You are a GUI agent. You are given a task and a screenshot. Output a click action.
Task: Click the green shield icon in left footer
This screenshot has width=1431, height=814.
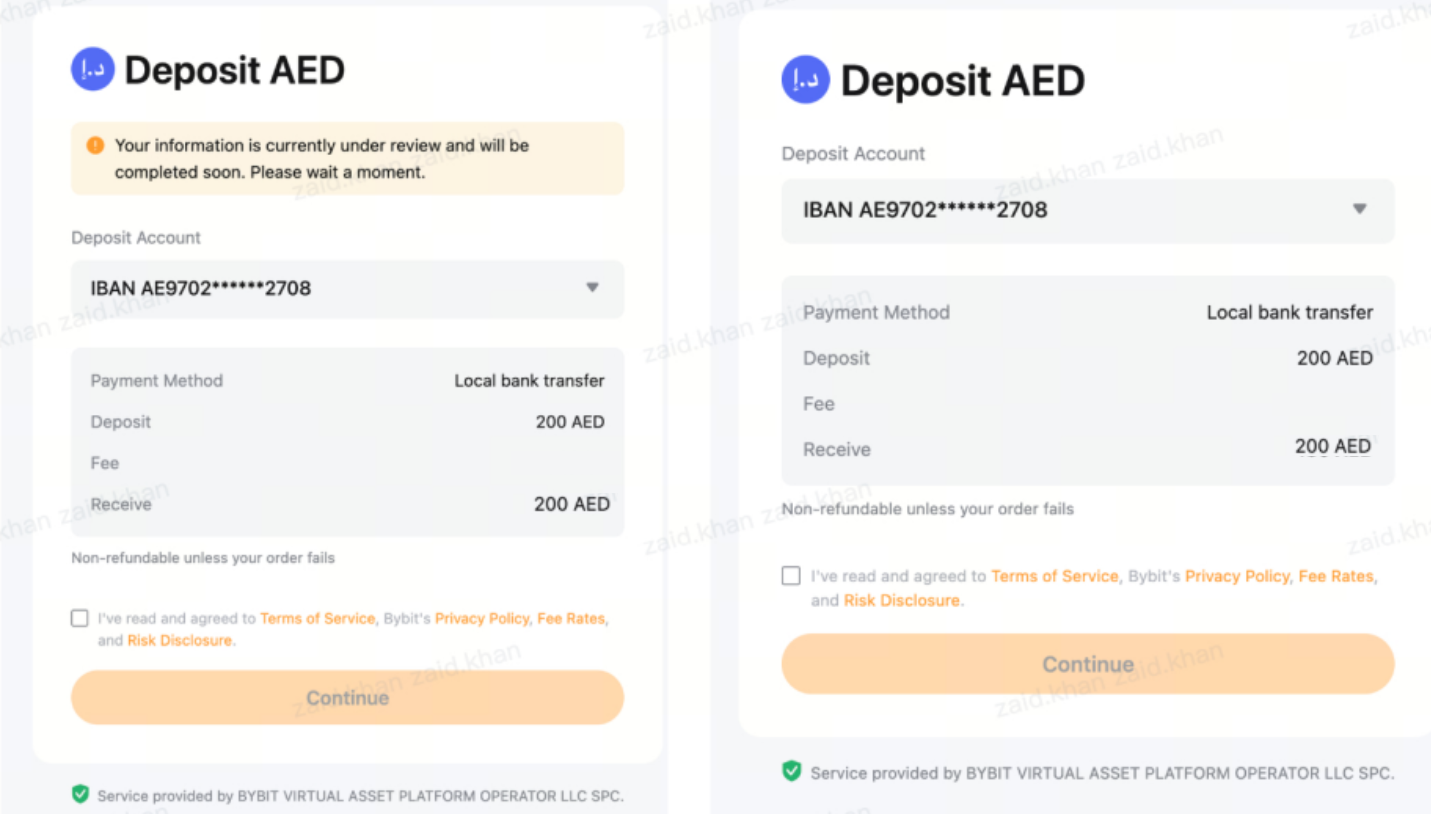click(x=80, y=794)
